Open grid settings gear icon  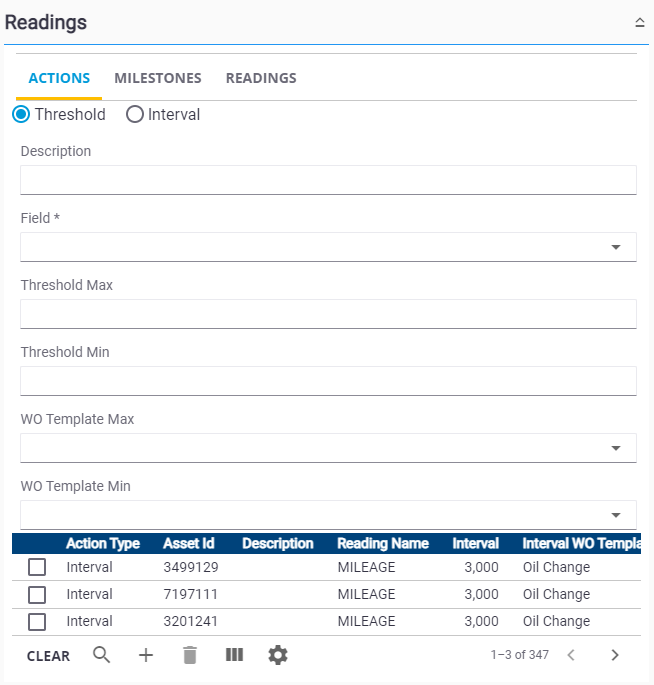pos(278,655)
